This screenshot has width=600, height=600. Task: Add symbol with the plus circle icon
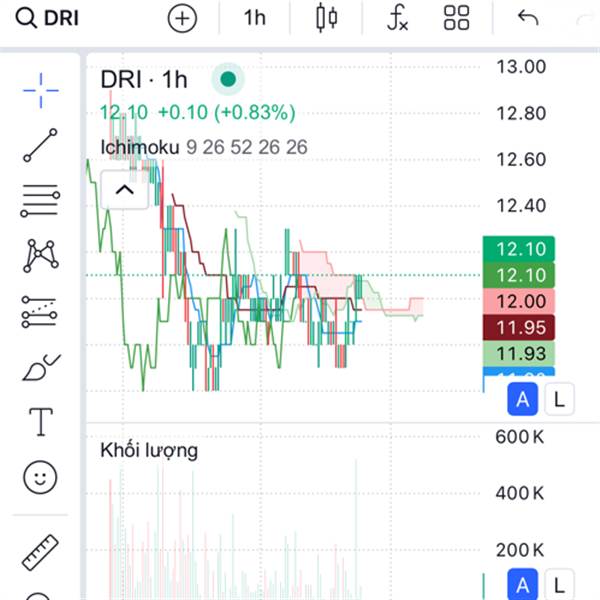[x=182, y=18]
